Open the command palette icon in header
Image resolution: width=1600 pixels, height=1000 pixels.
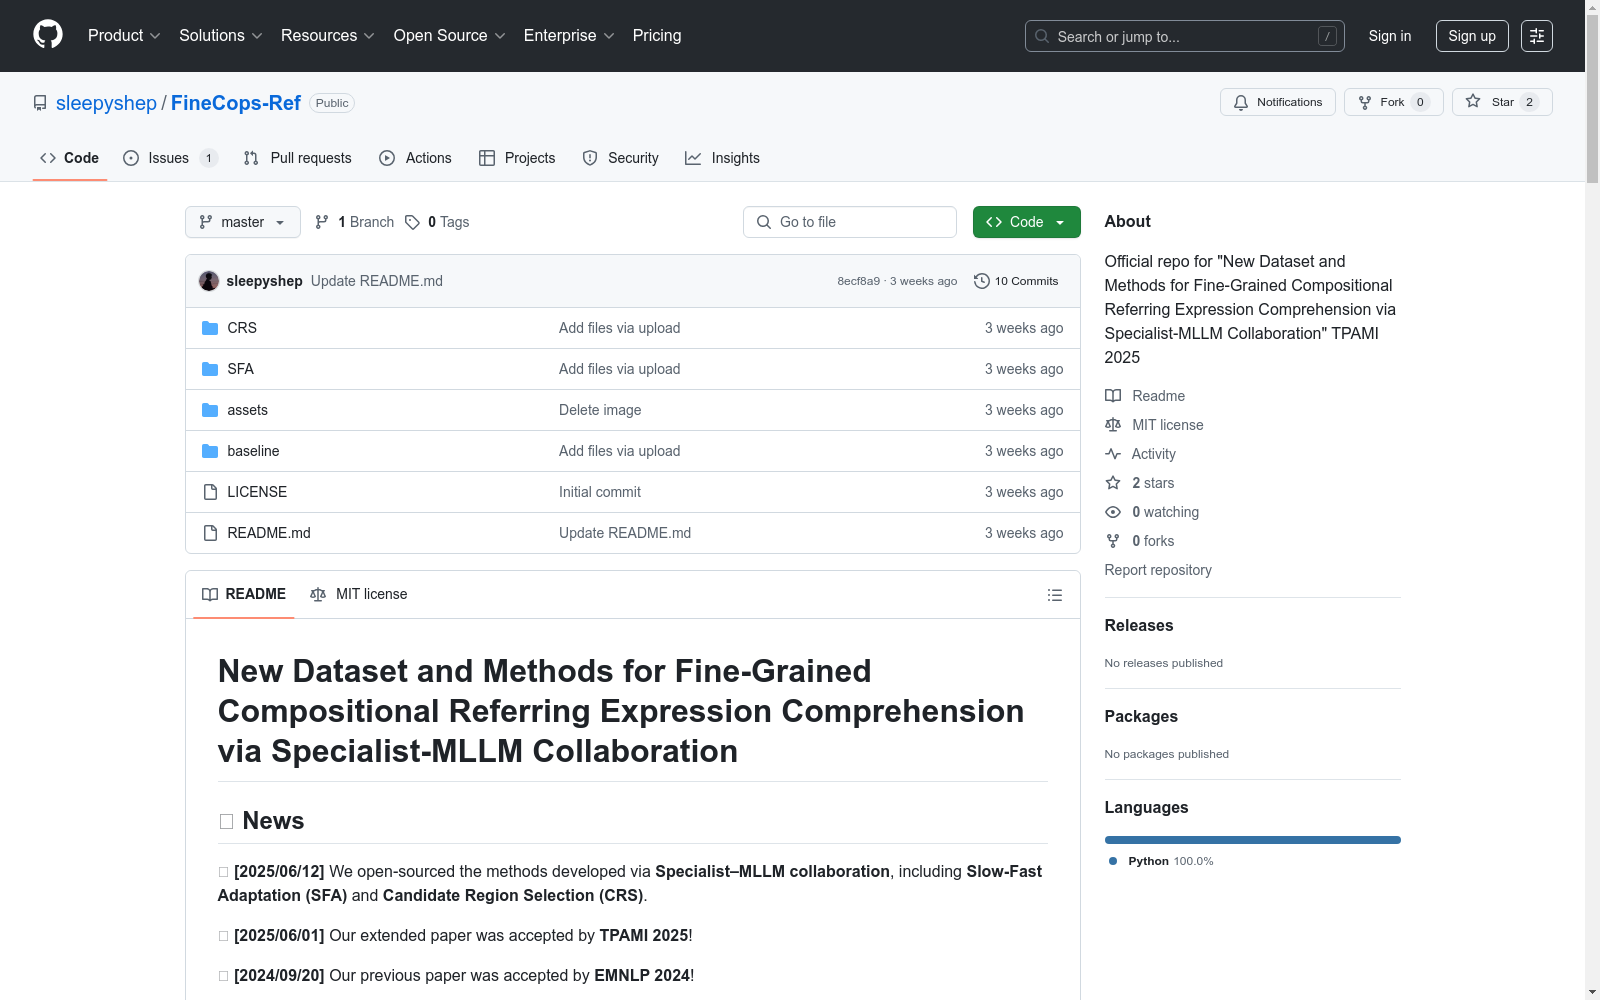[x=1536, y=36]
